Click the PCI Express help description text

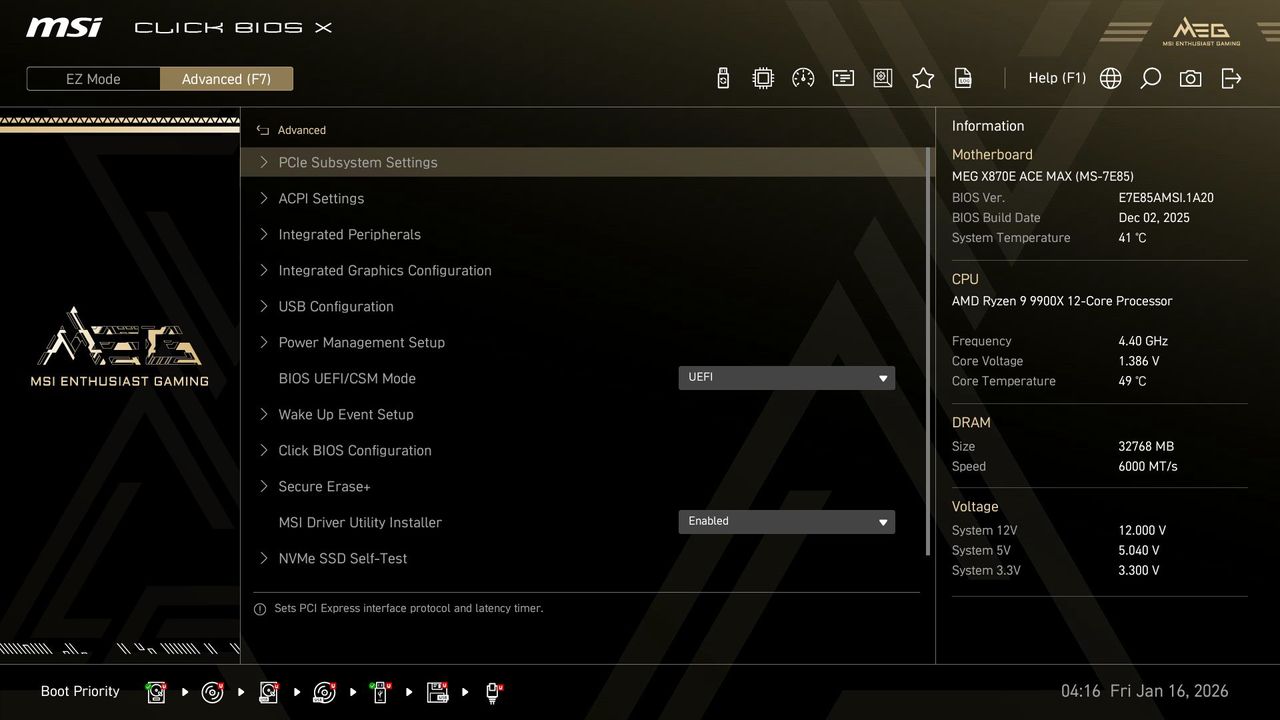point(409,608)
